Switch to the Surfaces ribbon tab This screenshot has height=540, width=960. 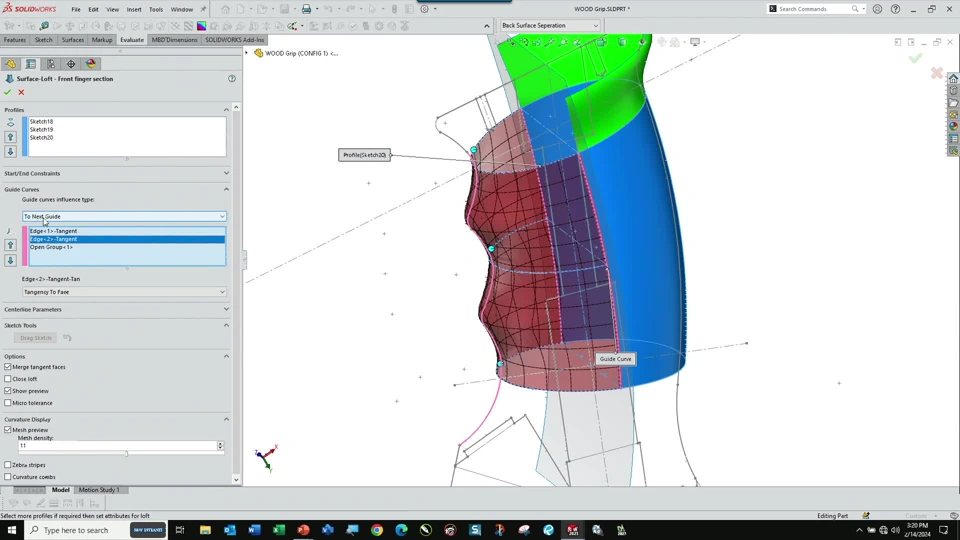[x=73, y=40]
